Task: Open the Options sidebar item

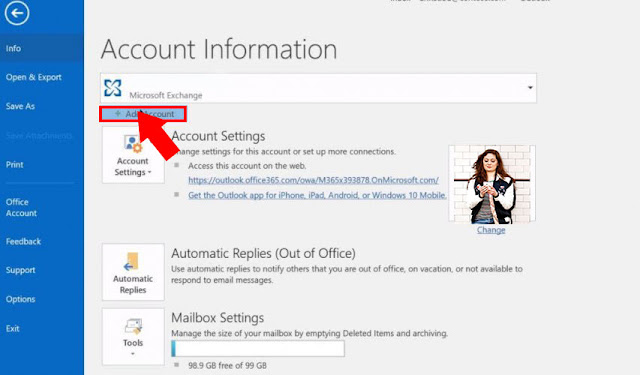Action: (20, 299)
